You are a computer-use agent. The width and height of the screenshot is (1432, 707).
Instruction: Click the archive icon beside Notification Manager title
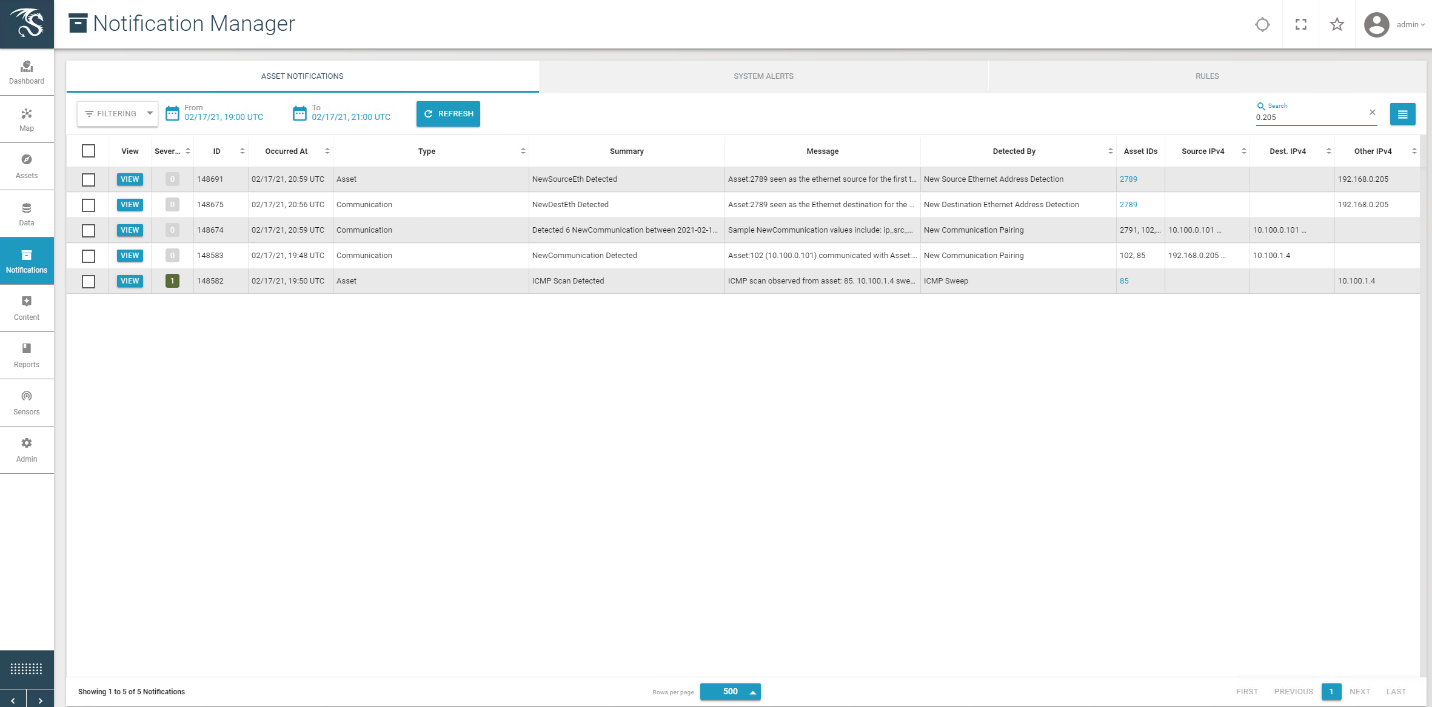tap(78, 24)
